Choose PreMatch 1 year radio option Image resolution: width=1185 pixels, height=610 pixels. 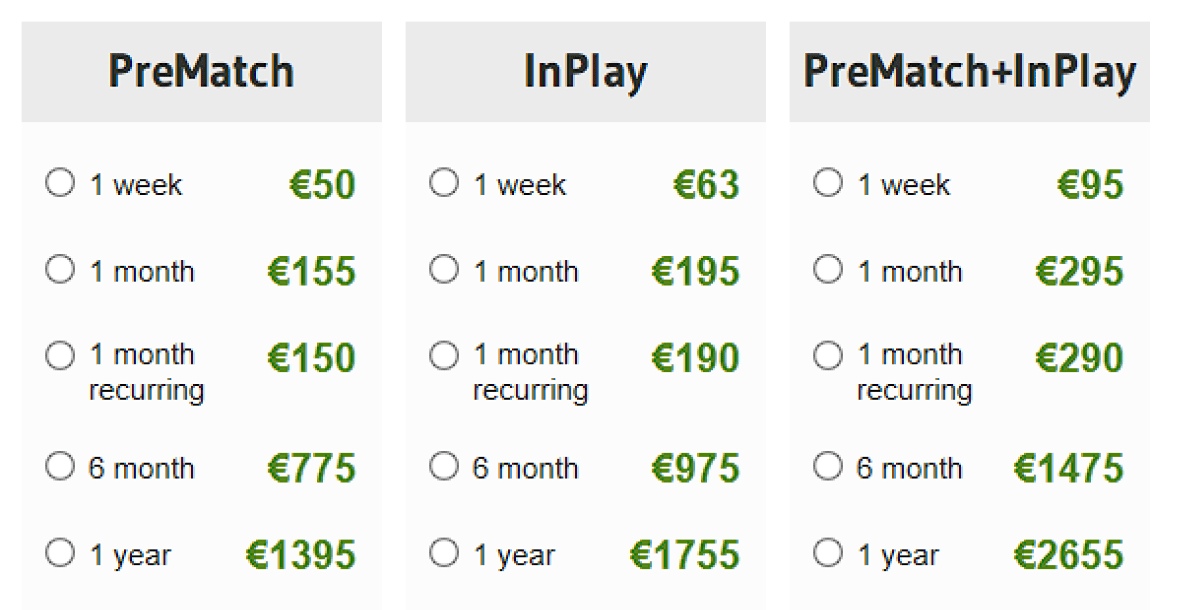coord(60,553)
